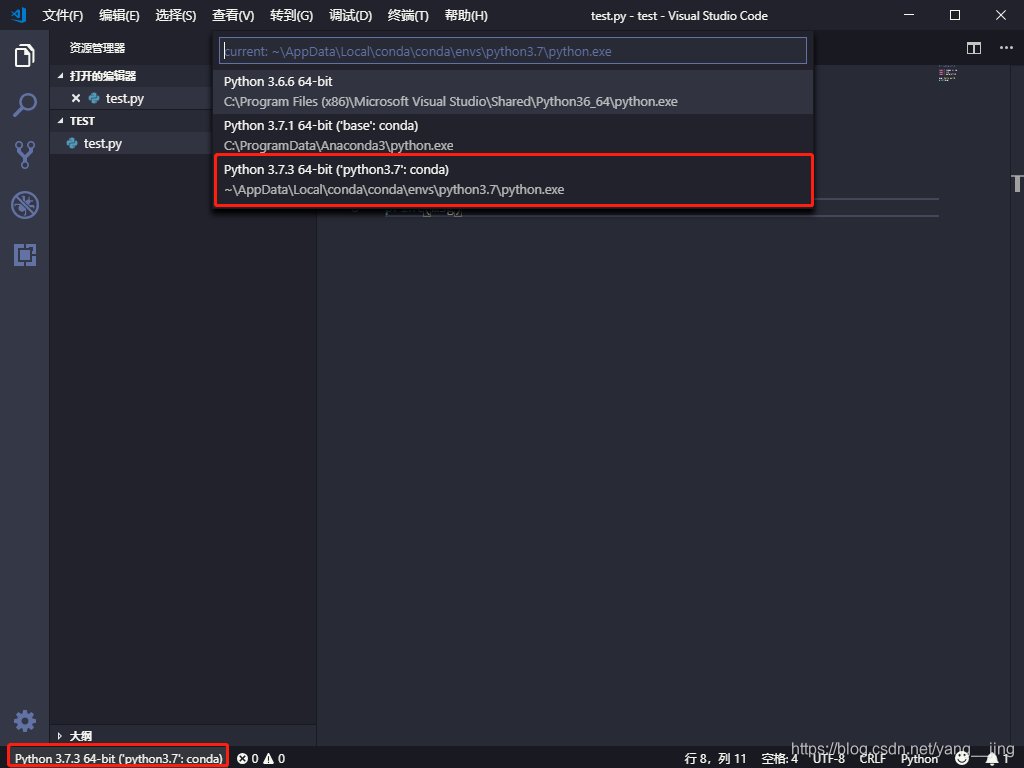Collapse the TEST folder section
The width and height of the screenshot is (1024, 768).
[x=61, y=121]
